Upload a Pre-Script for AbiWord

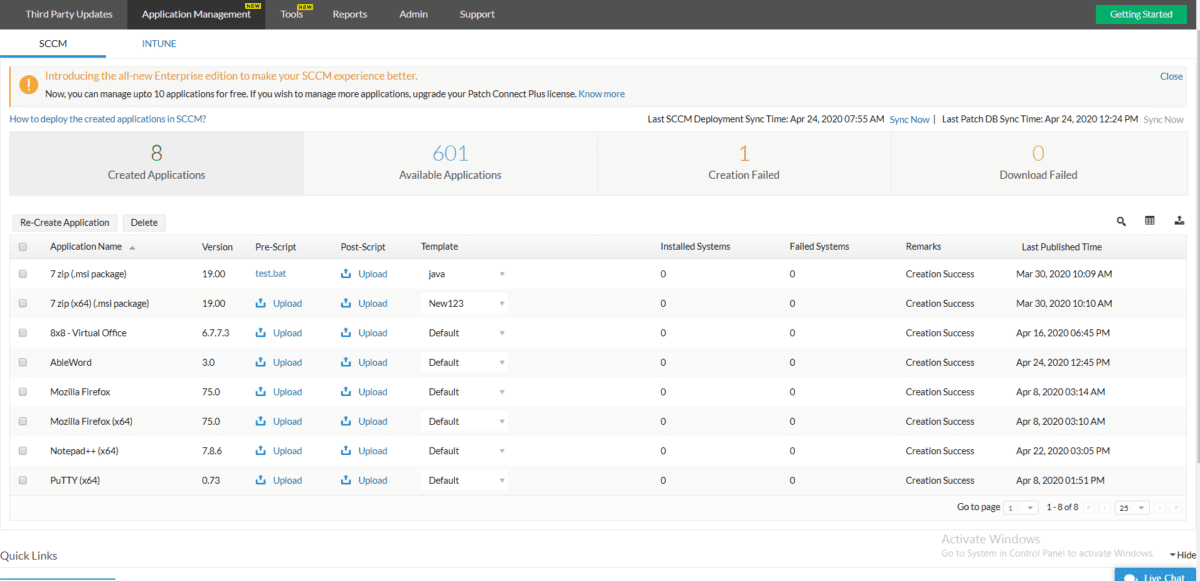point(279,362)
